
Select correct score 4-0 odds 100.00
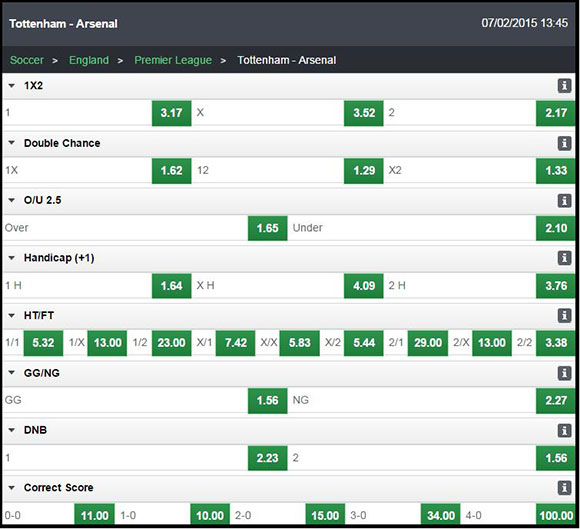[556, 514]
